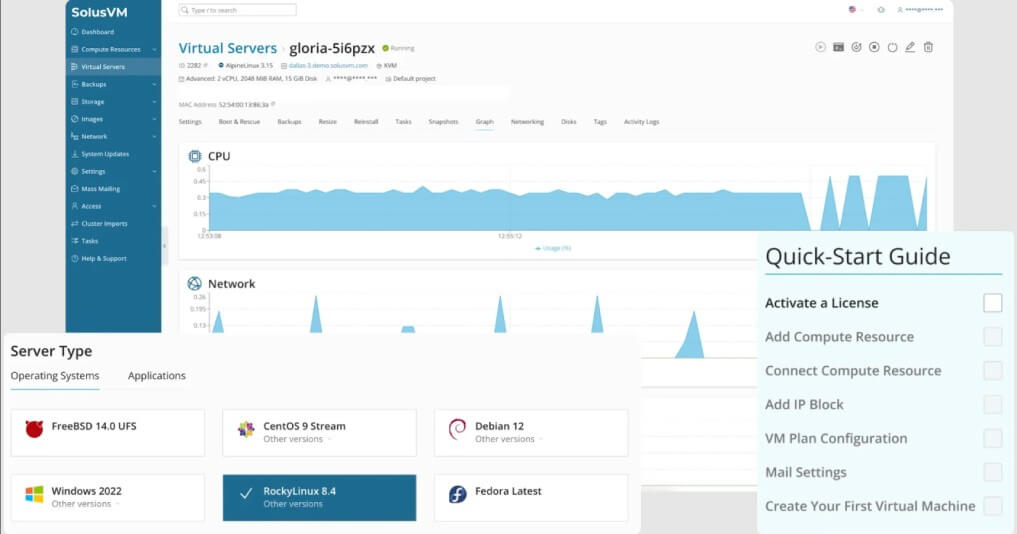The image size is (1017, 534).
Task: Click the Virtual Servers breadcrumb link
Action: 228,48
